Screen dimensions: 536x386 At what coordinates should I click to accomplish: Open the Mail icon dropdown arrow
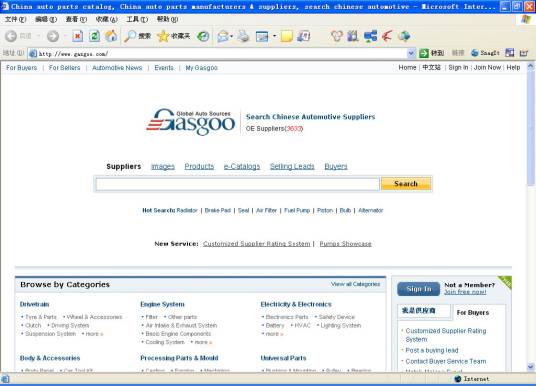[x=231, y=36]
